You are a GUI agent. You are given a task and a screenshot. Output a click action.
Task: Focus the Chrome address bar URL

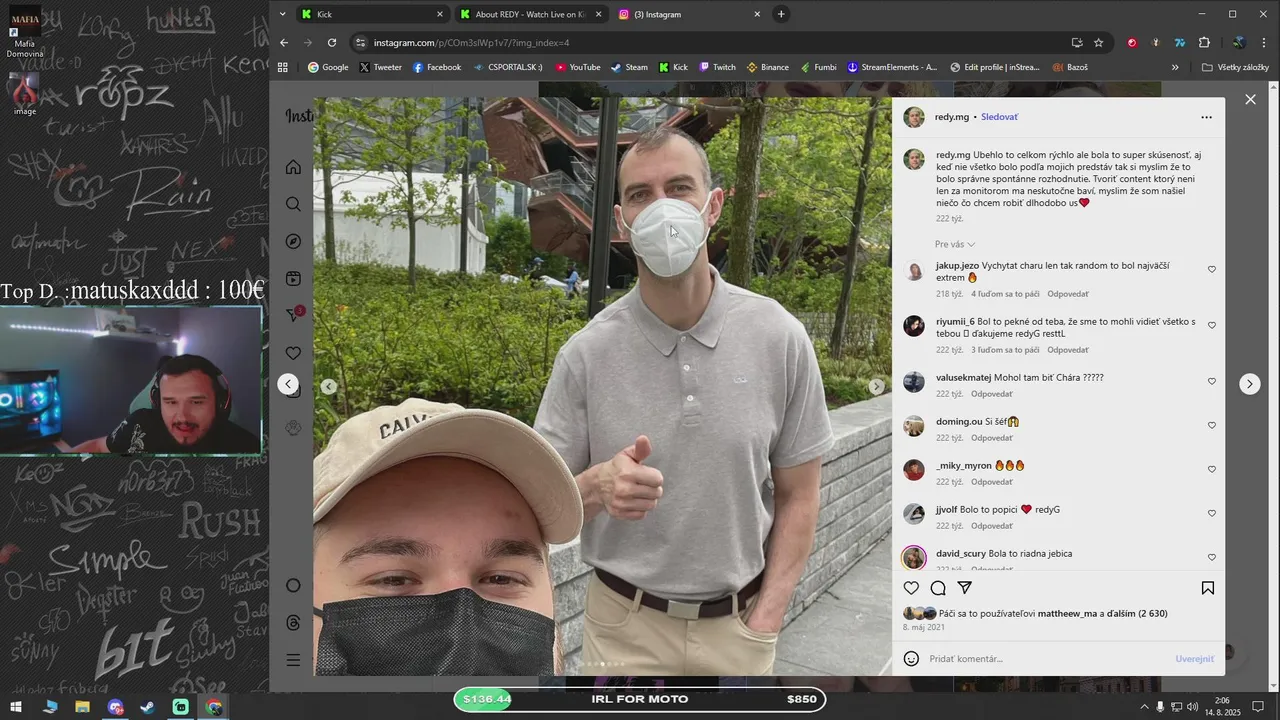click(x=471, y=43)
